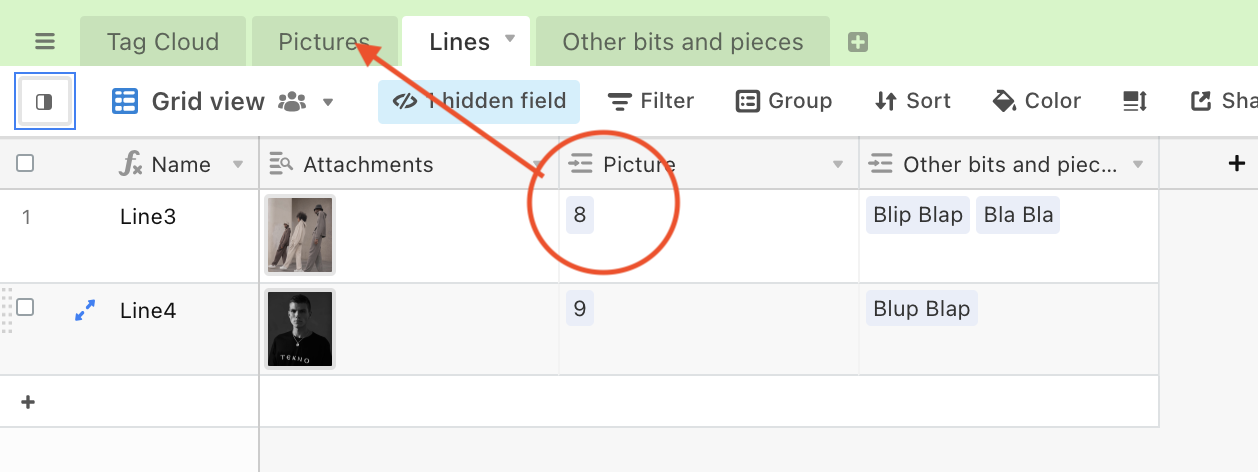This screenshot has height=472, width=1258.
Task: Check the select-all rows checkbox
Action: (26, 164)
